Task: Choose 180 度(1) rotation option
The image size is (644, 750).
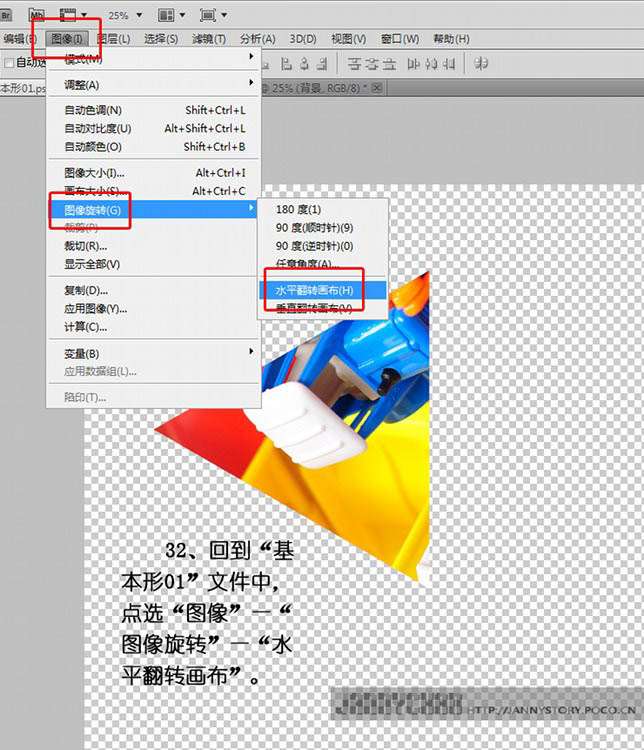Action: 298,210
